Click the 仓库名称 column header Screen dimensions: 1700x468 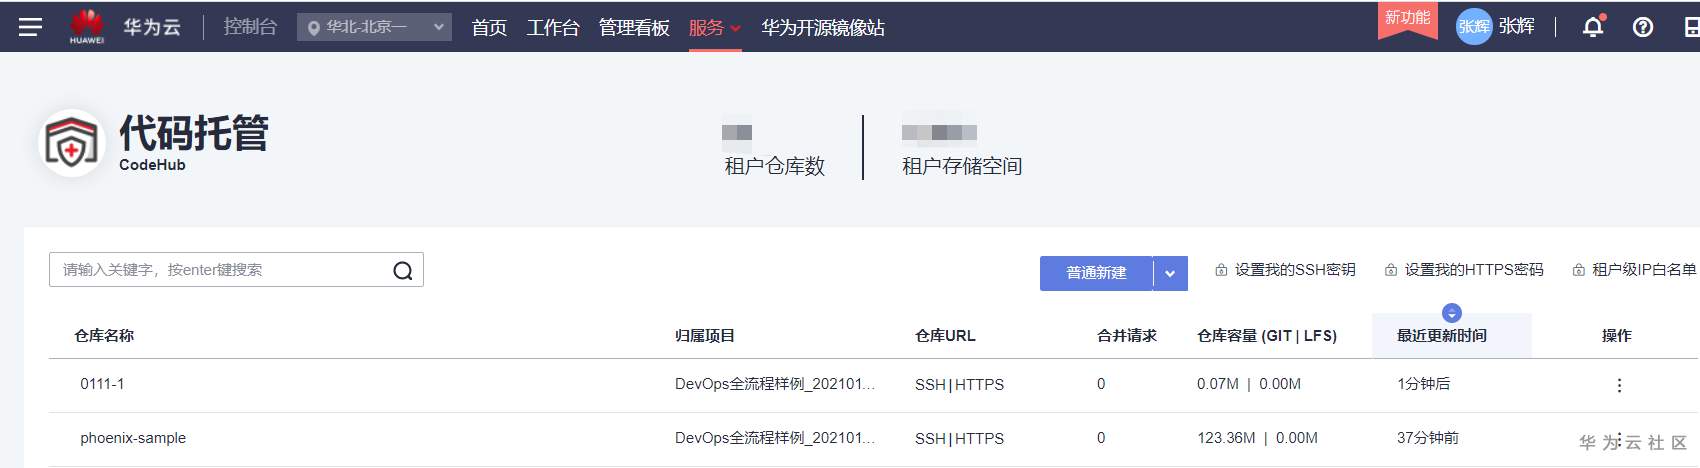click(x=104, y=336)
